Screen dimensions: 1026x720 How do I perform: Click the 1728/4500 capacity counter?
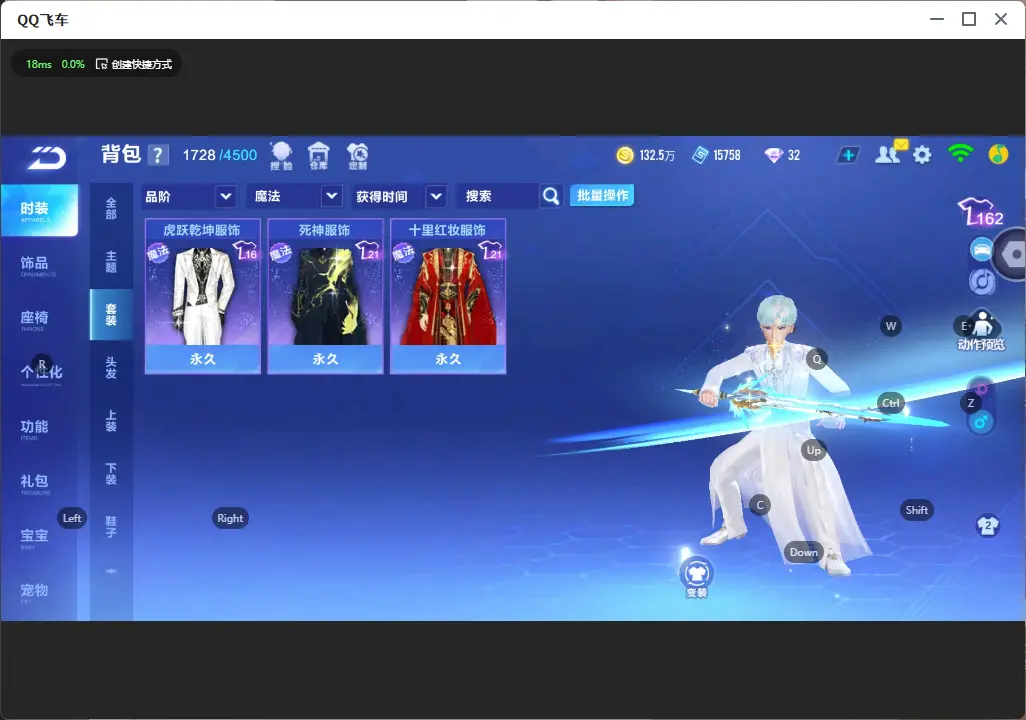[220, 155]
